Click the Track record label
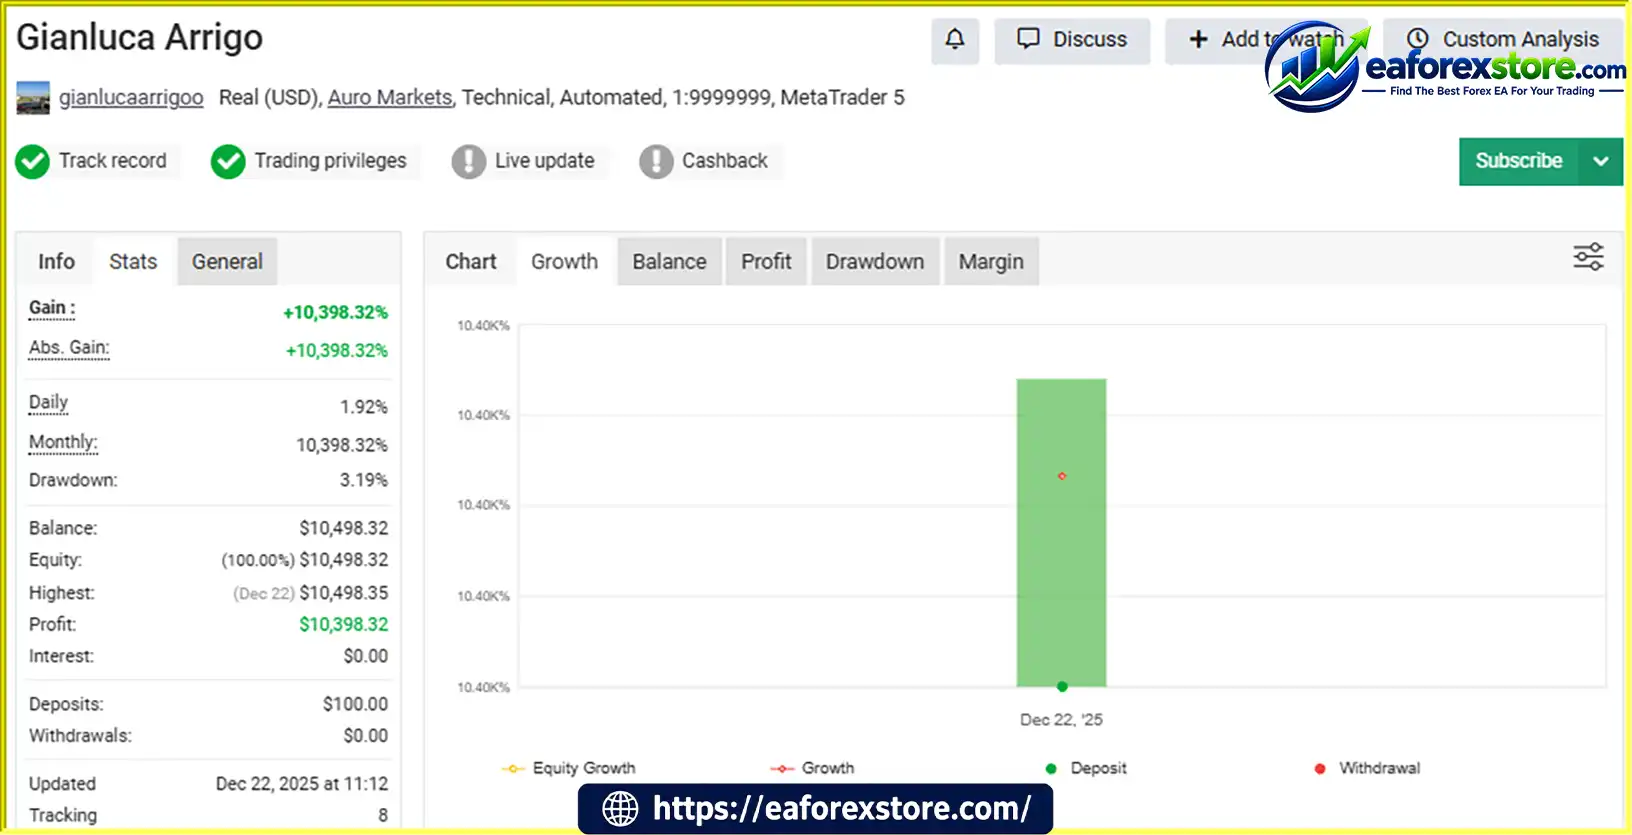 tap(113, 161)
